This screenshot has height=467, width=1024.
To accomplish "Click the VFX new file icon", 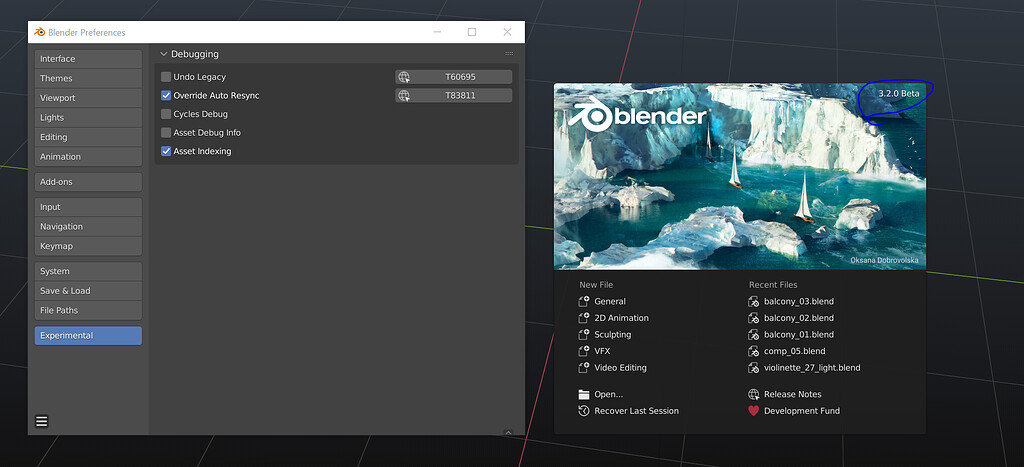I will coord(584,351).
